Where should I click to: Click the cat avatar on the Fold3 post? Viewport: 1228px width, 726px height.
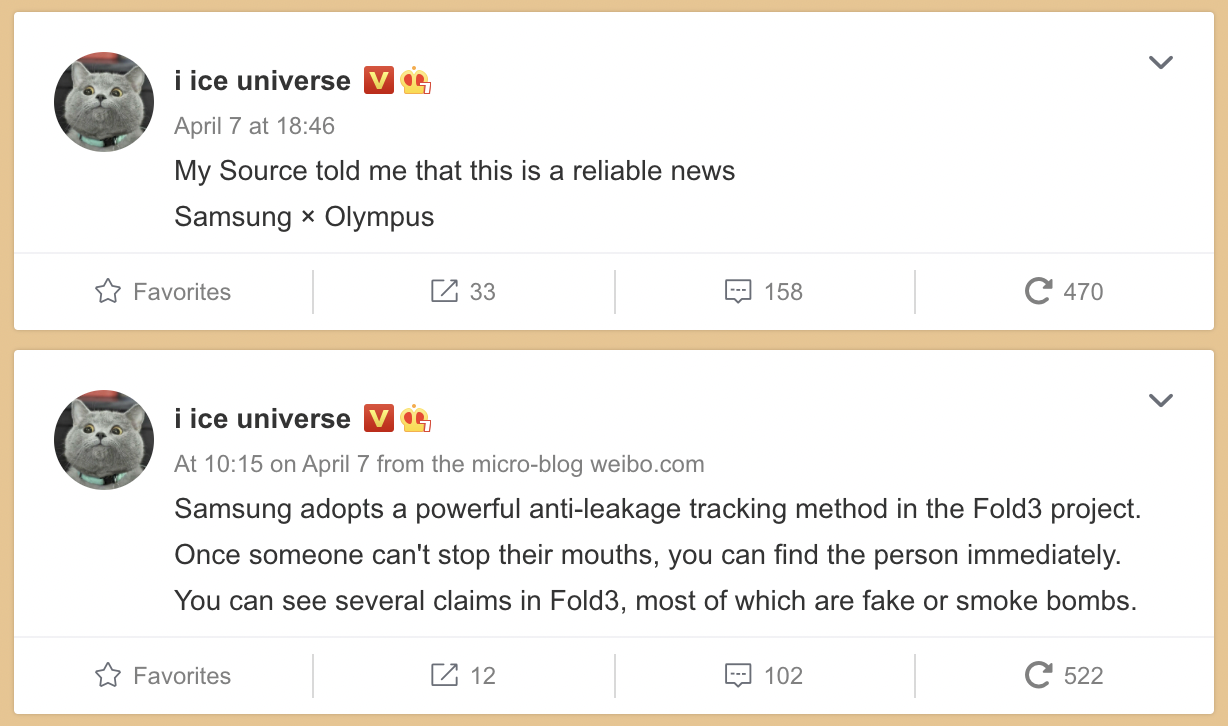103,440
